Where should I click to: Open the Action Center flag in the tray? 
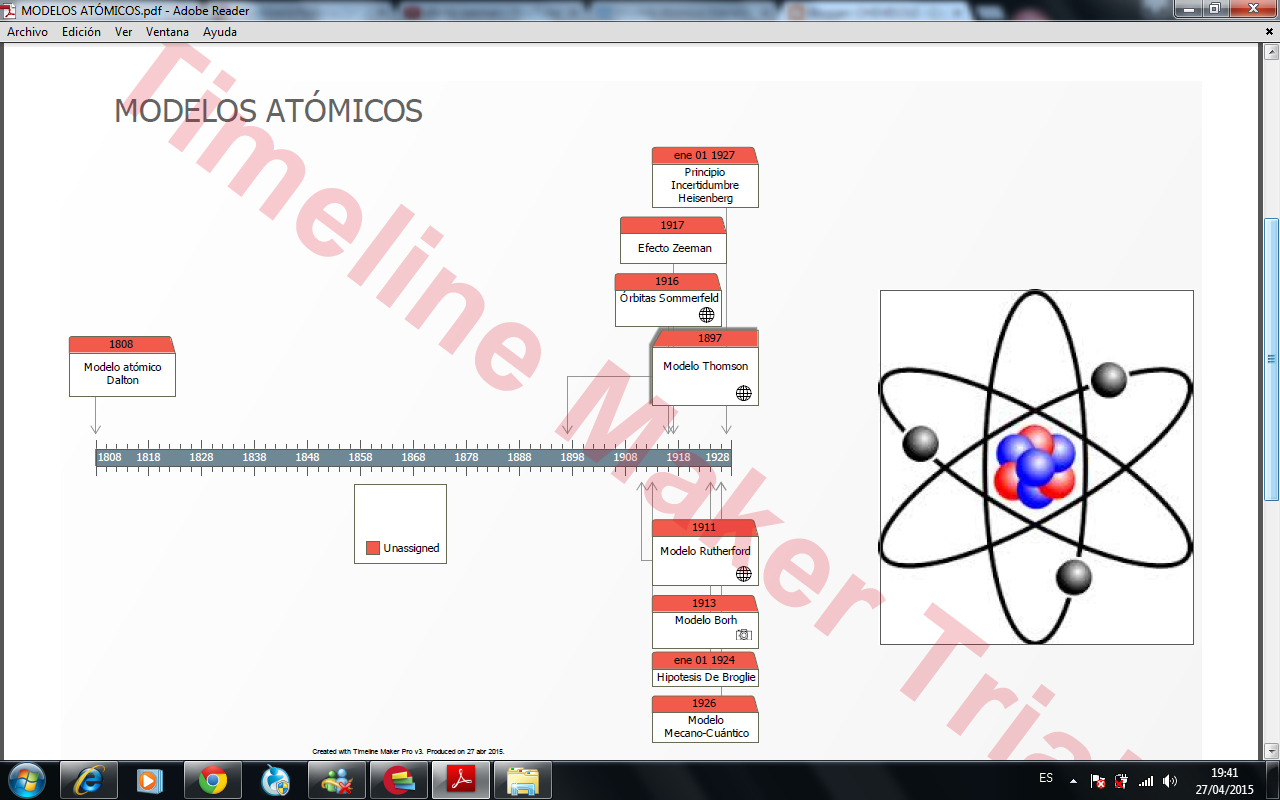(x=1096, y=780)
